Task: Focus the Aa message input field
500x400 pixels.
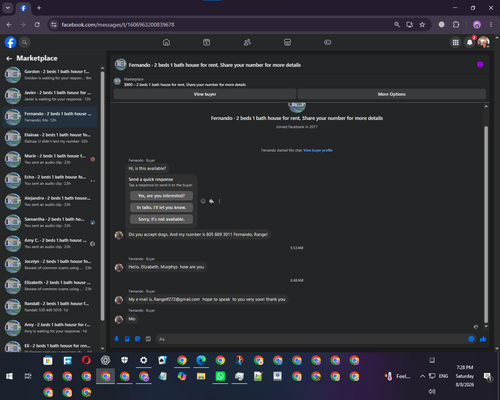Action: [x=312, y=339]
